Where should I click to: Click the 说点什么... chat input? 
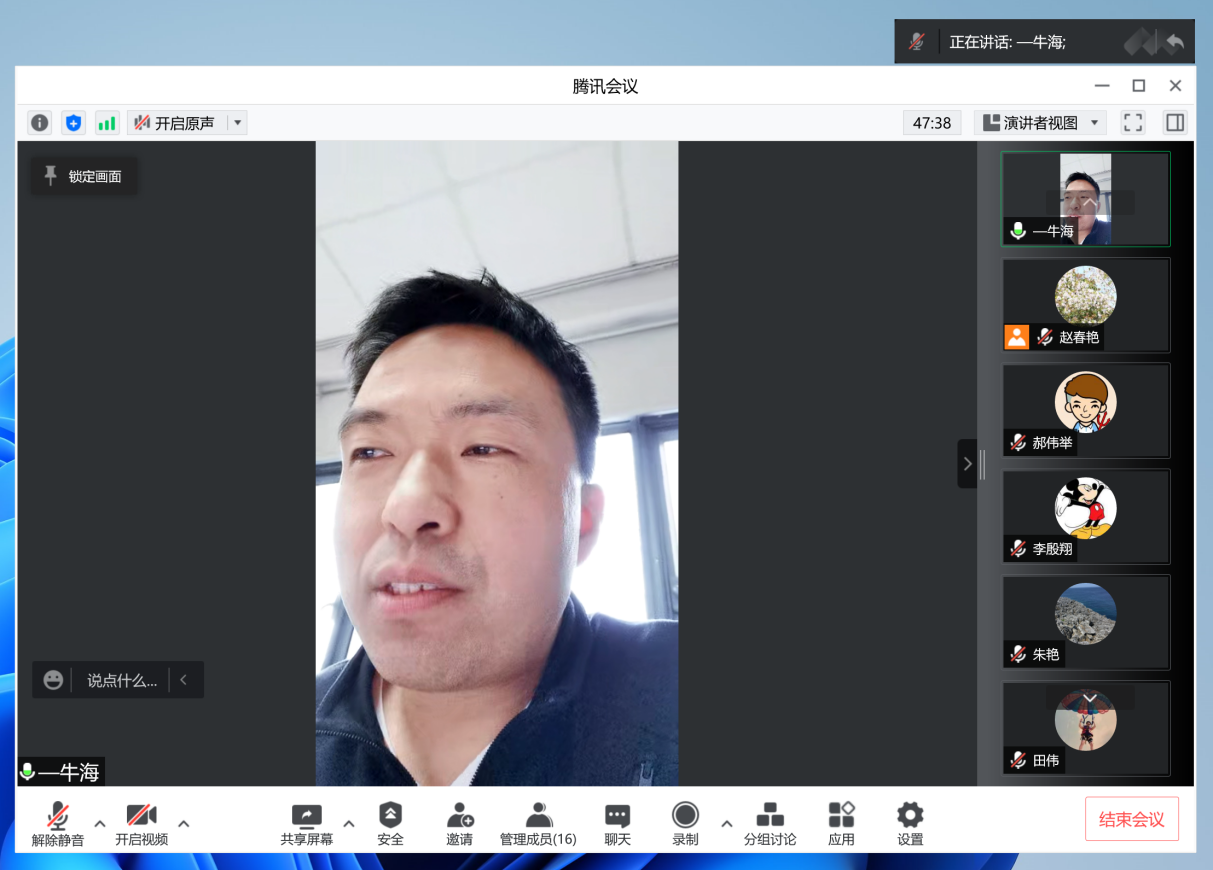(122, 681)
